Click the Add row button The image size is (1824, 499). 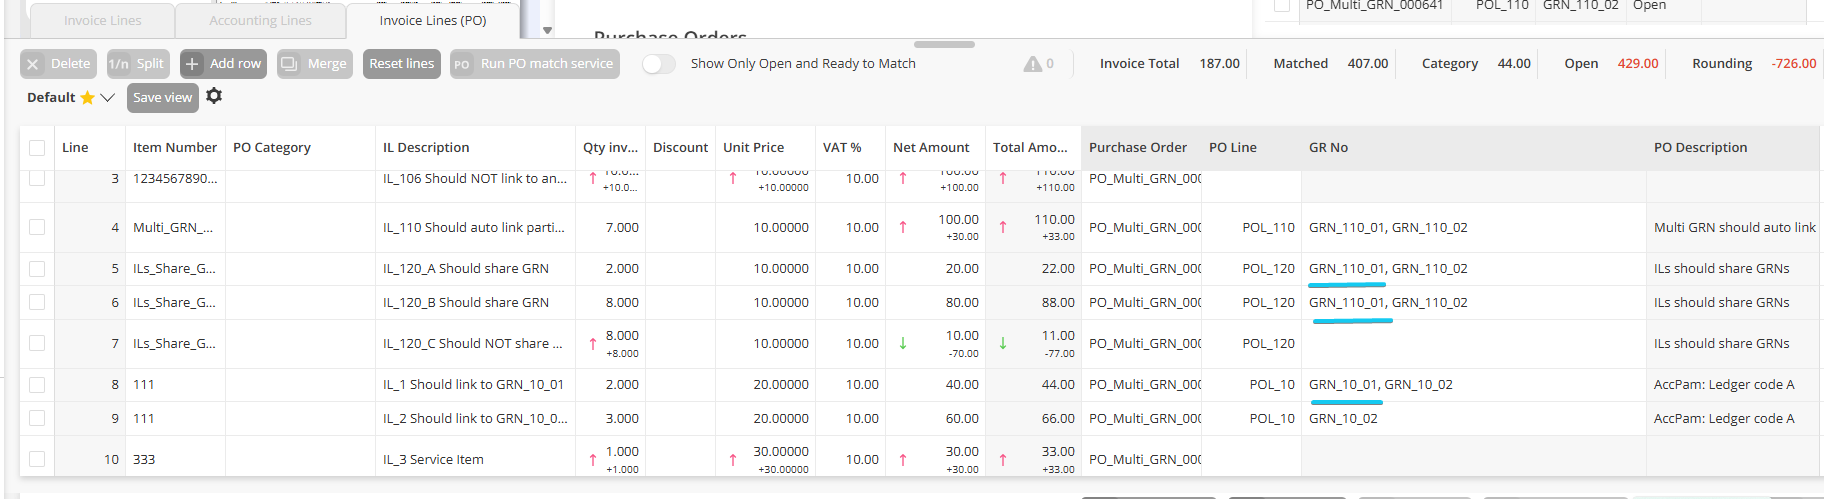click(x=223, y=64)
